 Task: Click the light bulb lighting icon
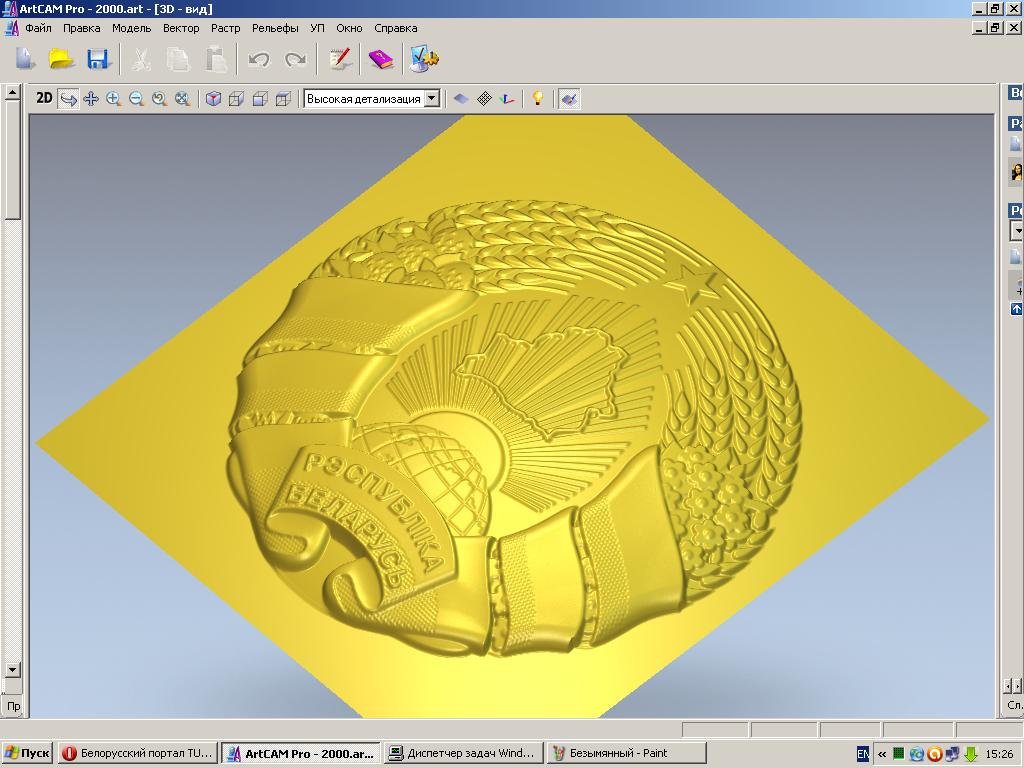[537, 99]
